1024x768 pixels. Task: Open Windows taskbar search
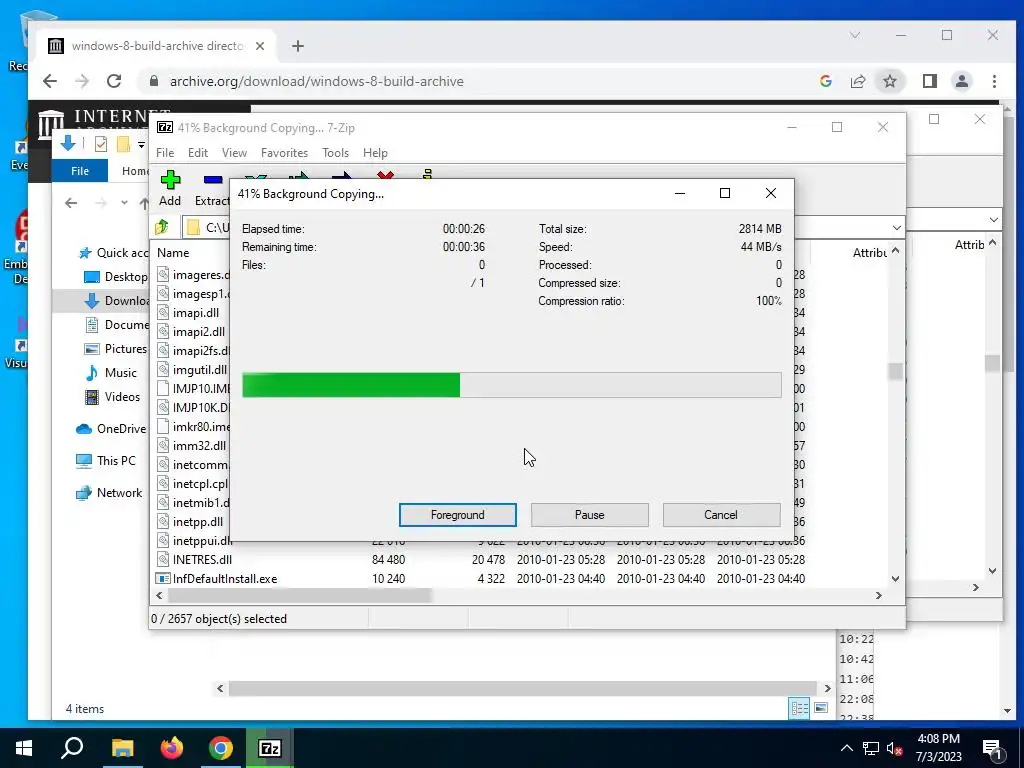(x=72, y=748)
